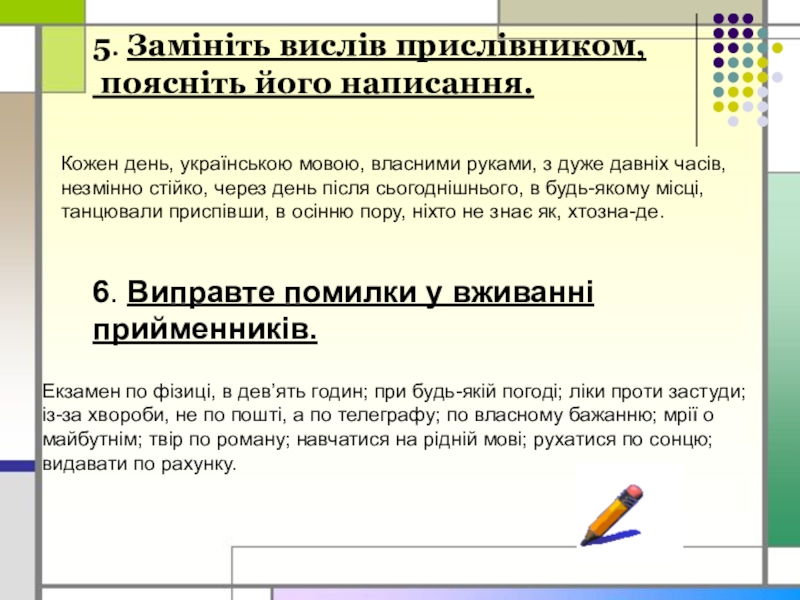Screen dimensions: 800x600
Task: Click the phrase 'в будь-якому місці'
Action: point(614,188)
